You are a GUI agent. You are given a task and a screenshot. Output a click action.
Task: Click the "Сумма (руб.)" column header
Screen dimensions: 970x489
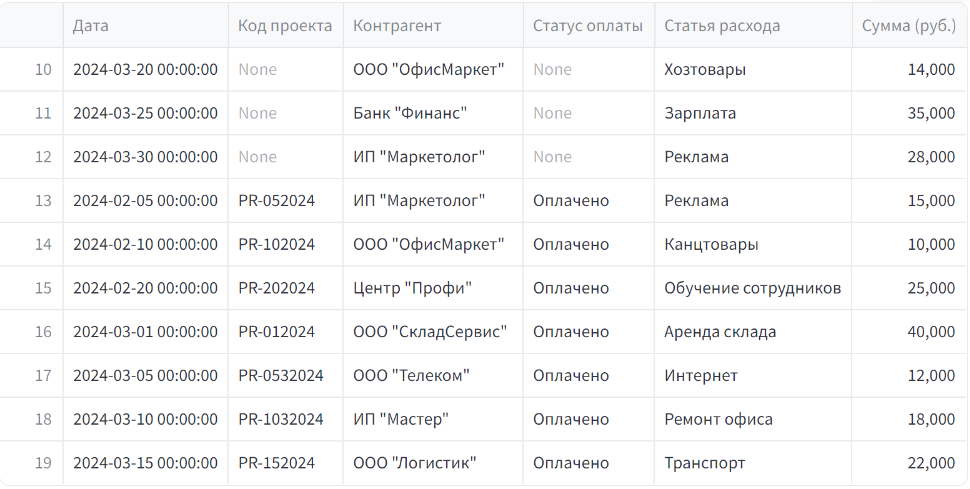tap(909, 25)
